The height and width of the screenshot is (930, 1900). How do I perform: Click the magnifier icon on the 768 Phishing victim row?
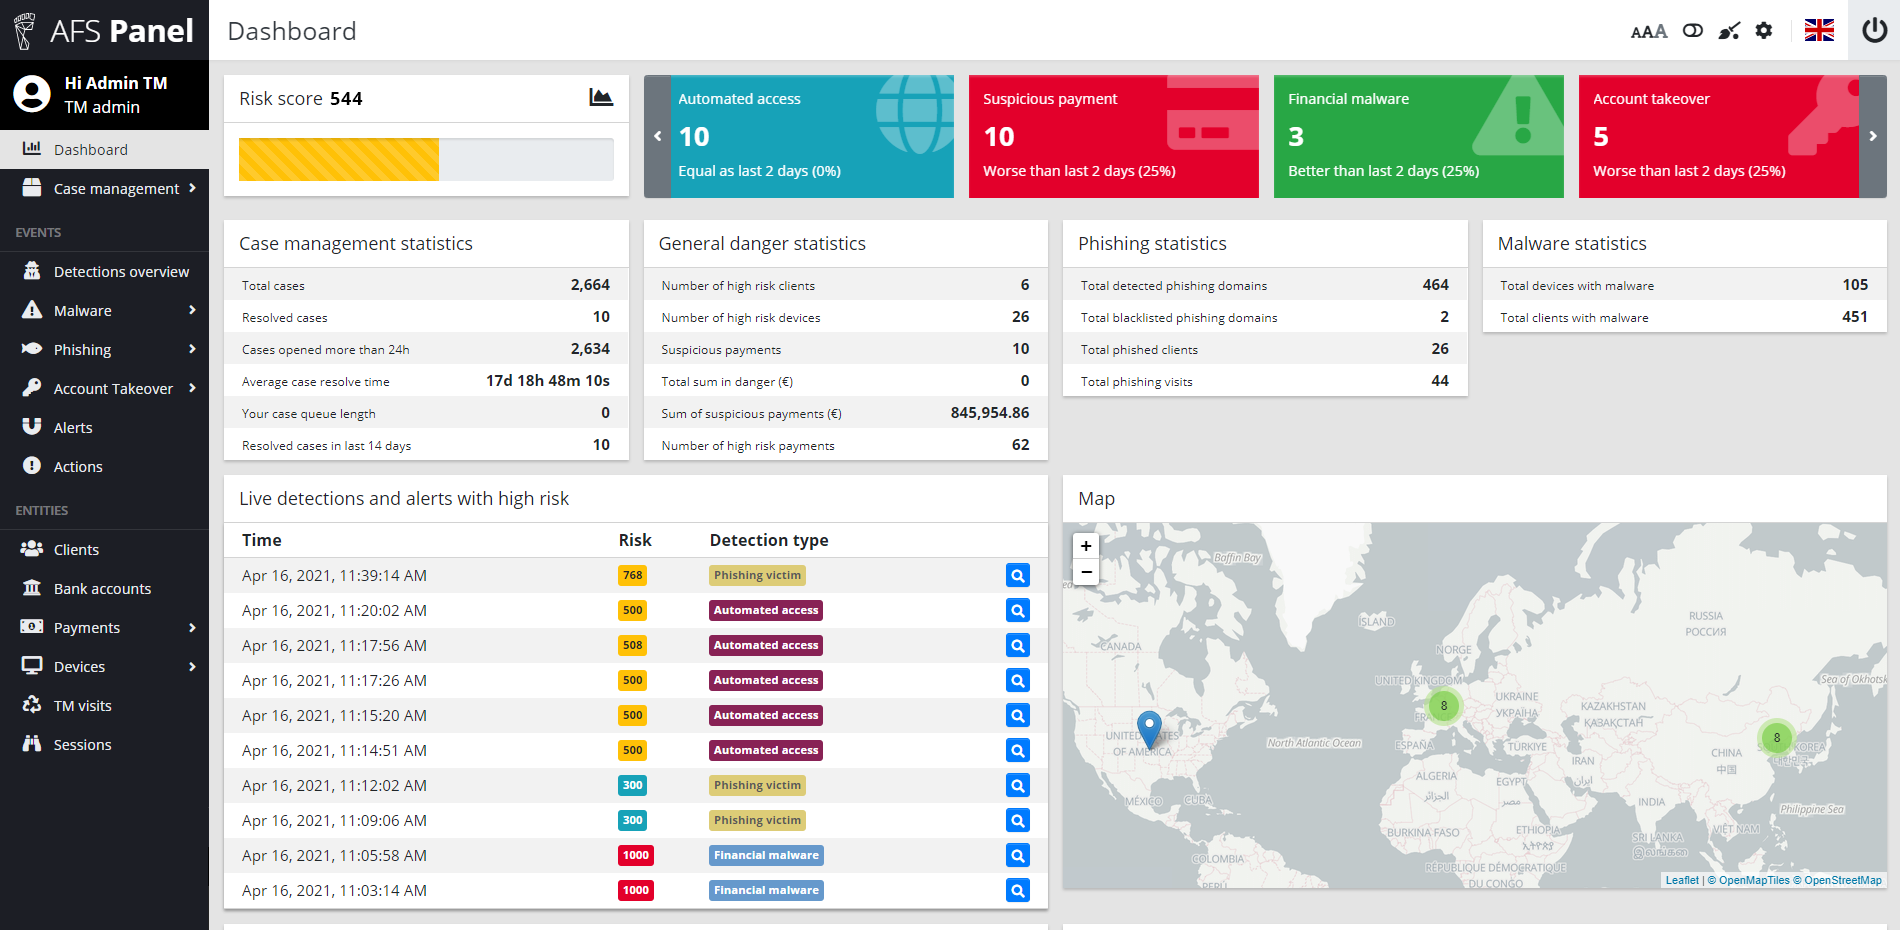[x=1017, y=575]
